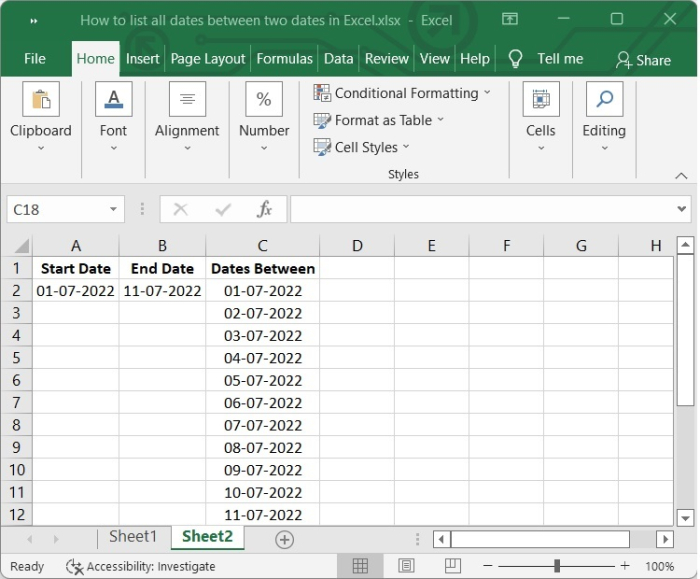Open the Editing search icon
The width and height of the screenshot is (700, 579).
604,100
